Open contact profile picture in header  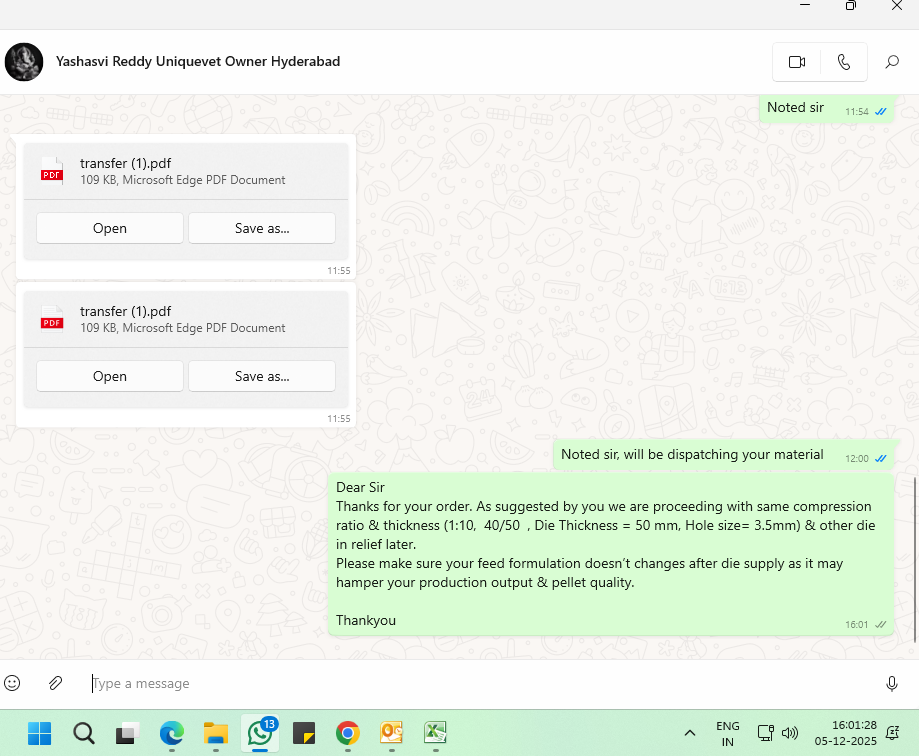point(24,62)
